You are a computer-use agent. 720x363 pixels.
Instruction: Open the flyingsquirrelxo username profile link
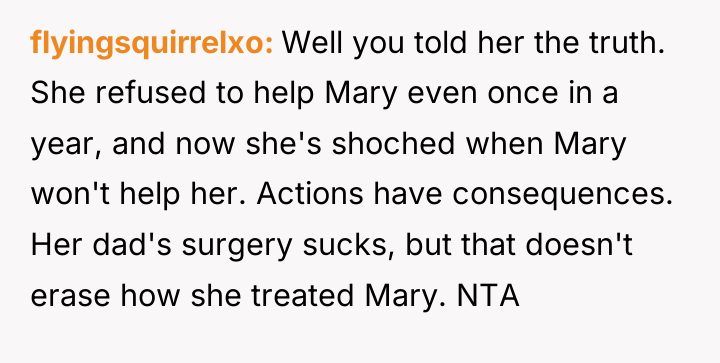[x=152, y=44]
